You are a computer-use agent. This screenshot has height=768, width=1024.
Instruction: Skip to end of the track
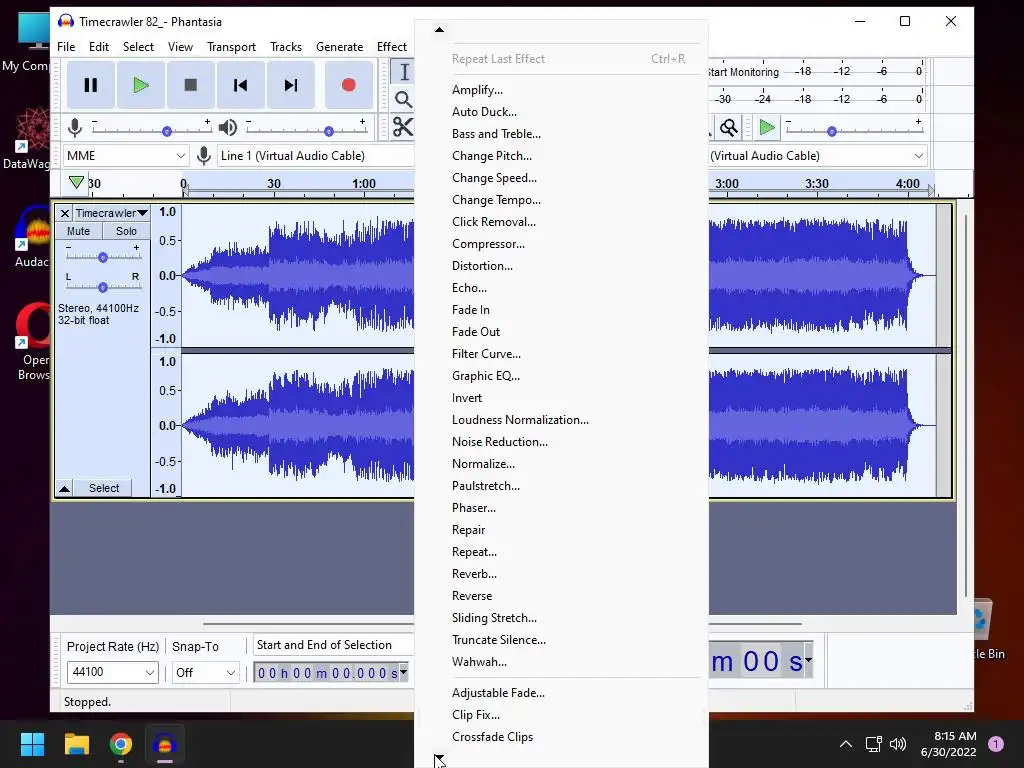pos(291,85)
